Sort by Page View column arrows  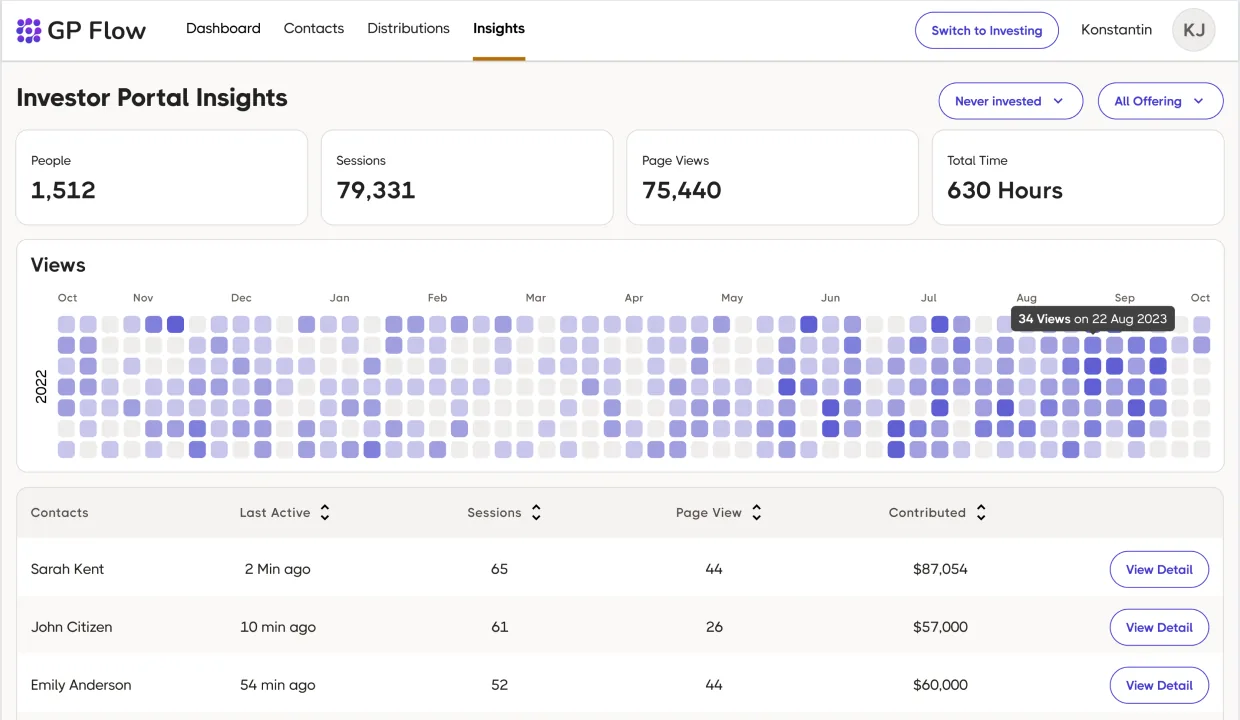(757, 513)
